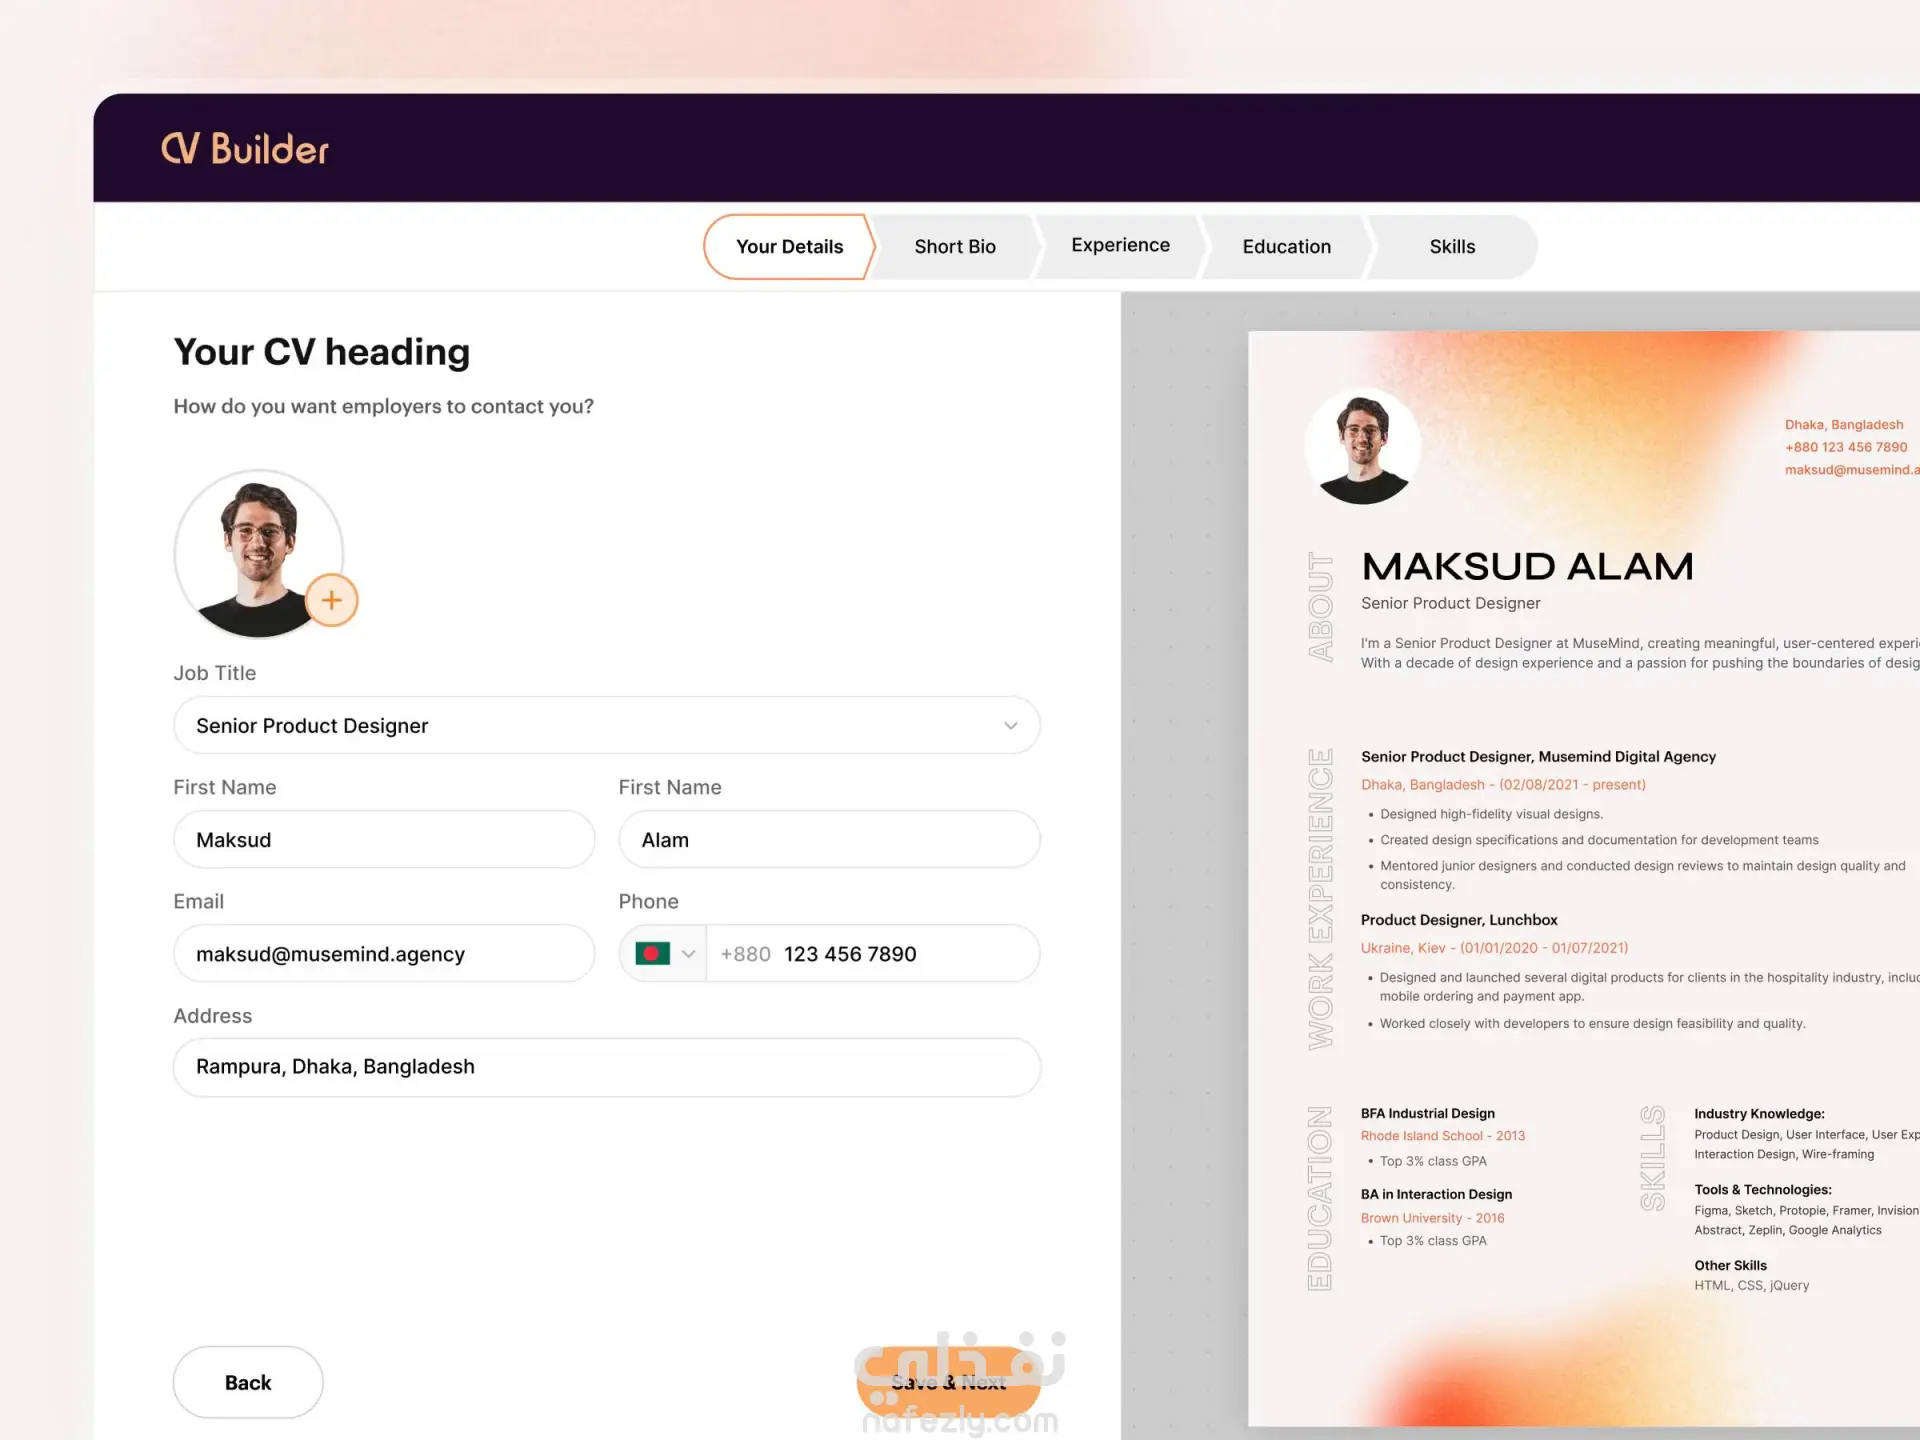Click the 'Phone' field label
Viewport: 1920px width, 1440px height.
pos(649,901)
